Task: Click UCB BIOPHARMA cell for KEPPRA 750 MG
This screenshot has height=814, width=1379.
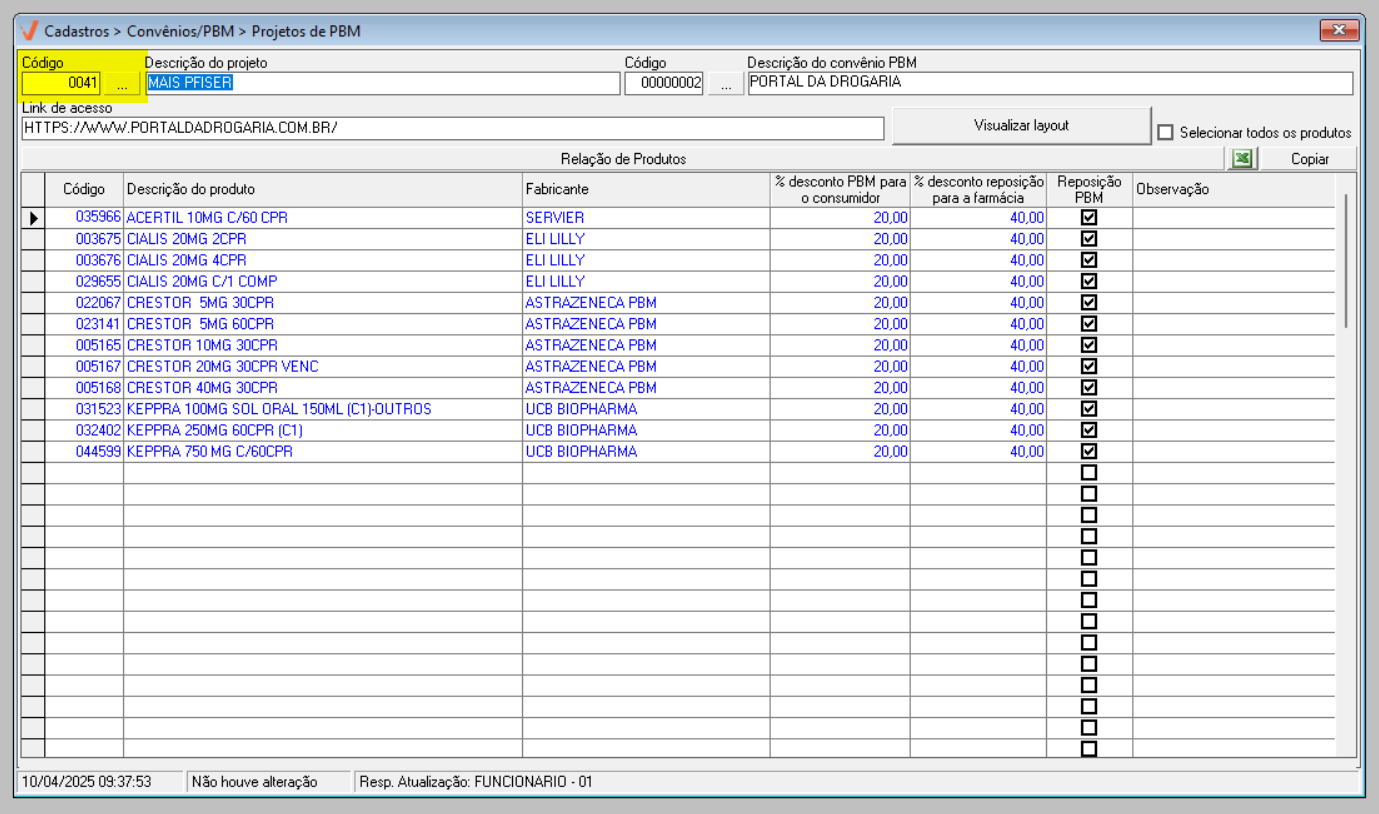Action: pyautogui.click(x=646, y=451)
